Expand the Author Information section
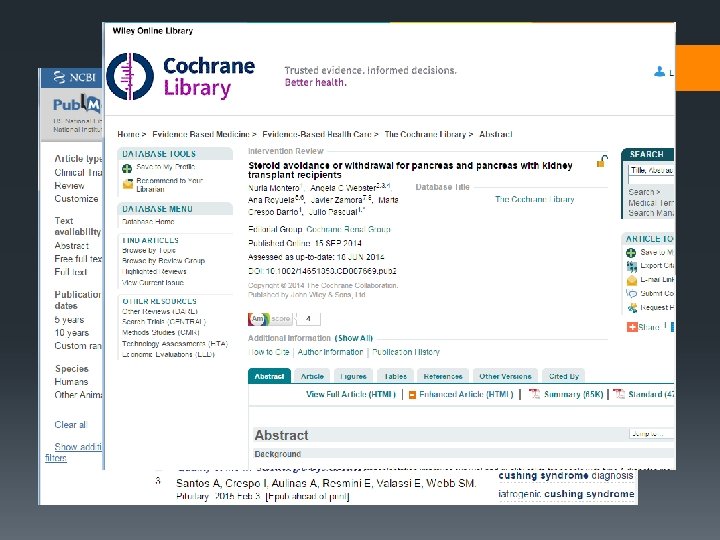Viewport: 720px width, 540px height. pos(330,352)
